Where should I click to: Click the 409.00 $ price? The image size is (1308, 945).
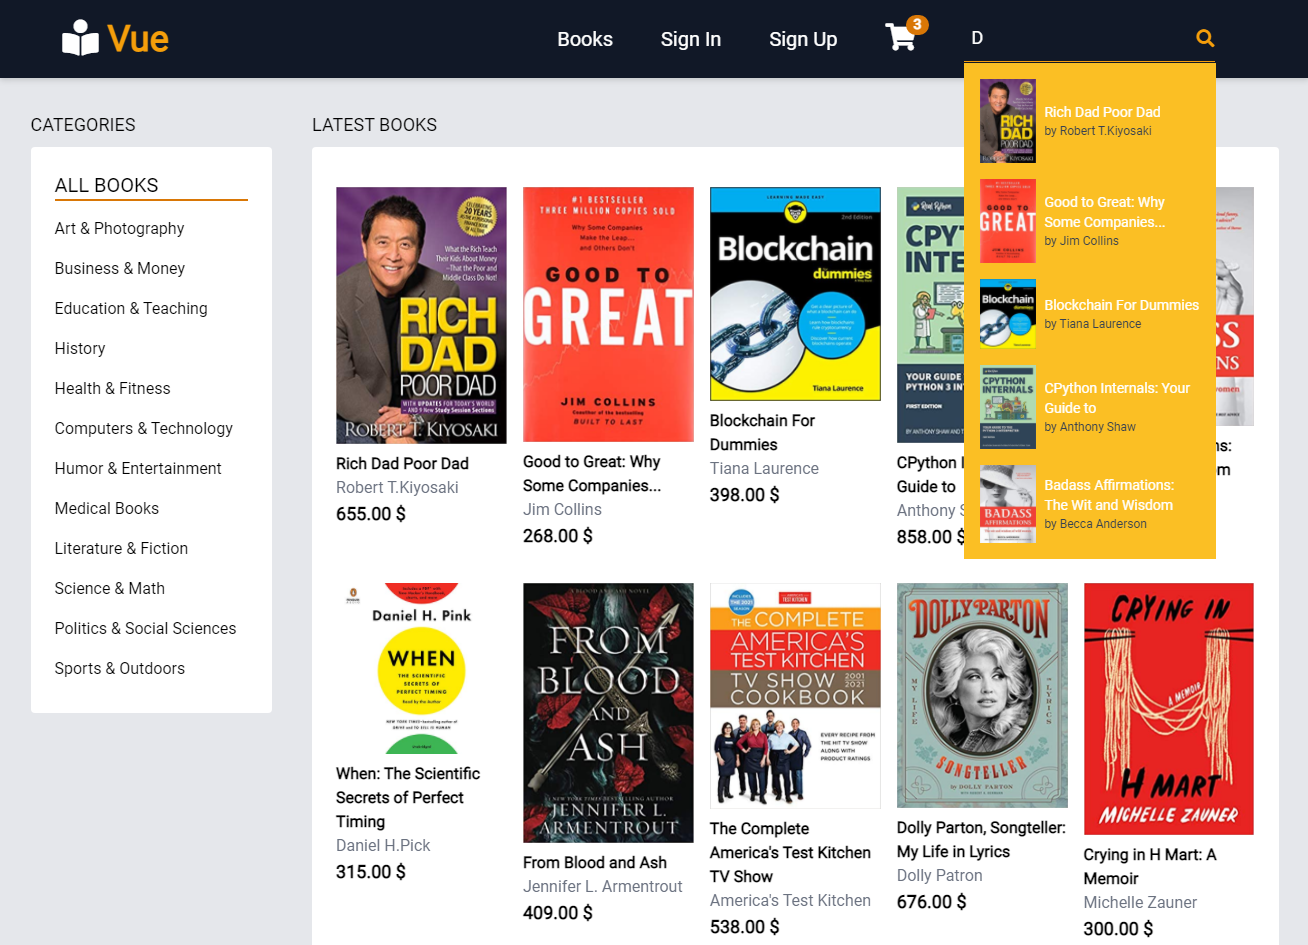click(x=558, y=913)
